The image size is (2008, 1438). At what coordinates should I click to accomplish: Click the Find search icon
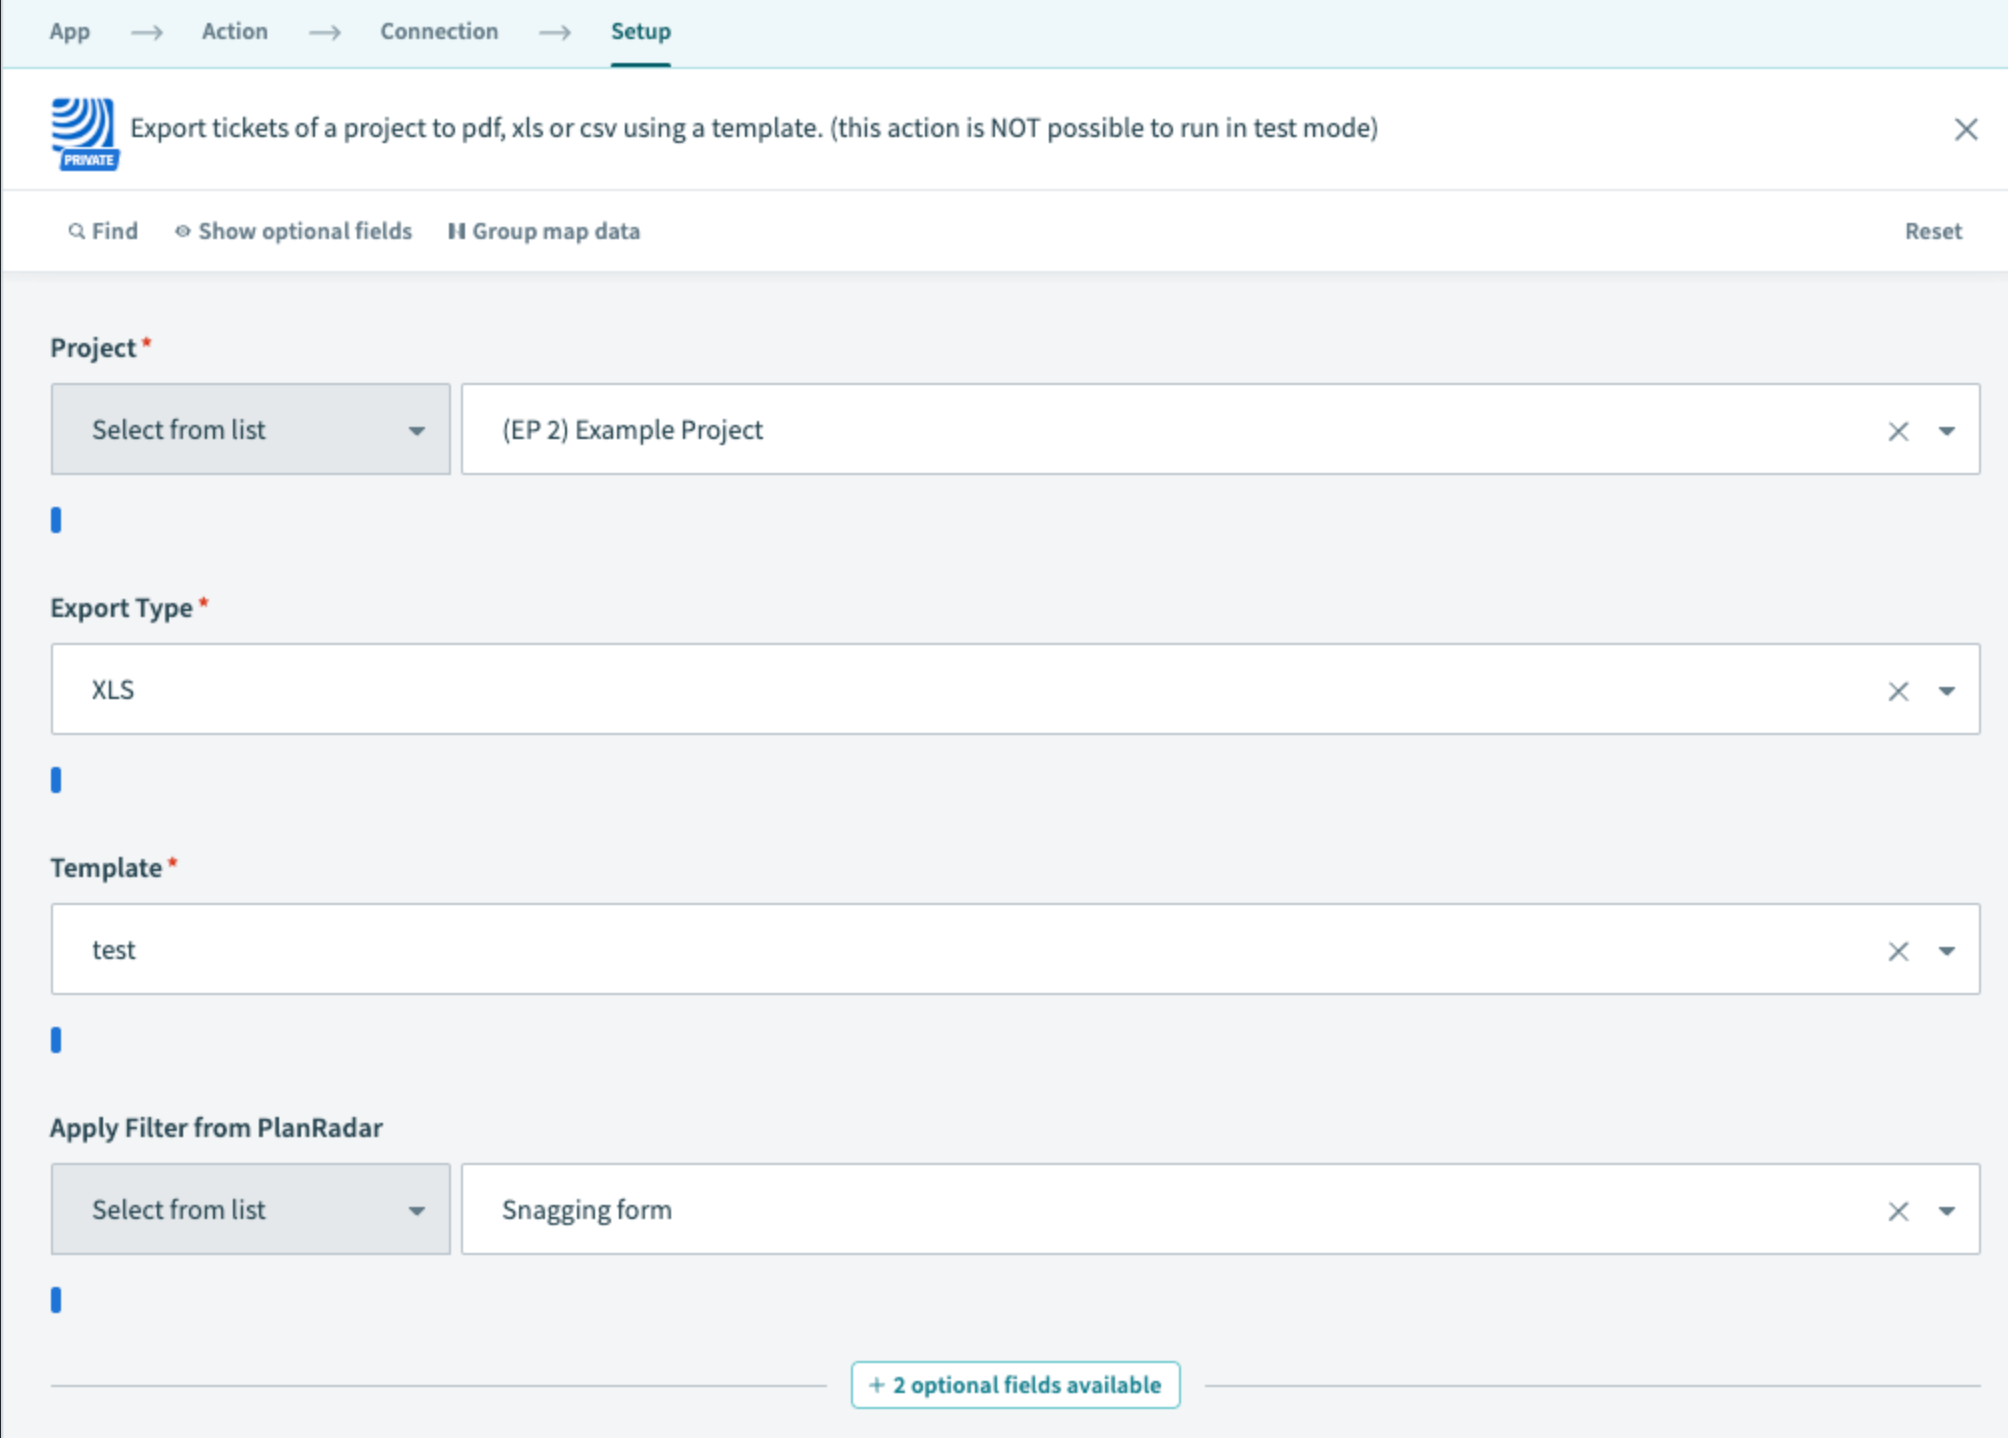(x=76, y=231)
